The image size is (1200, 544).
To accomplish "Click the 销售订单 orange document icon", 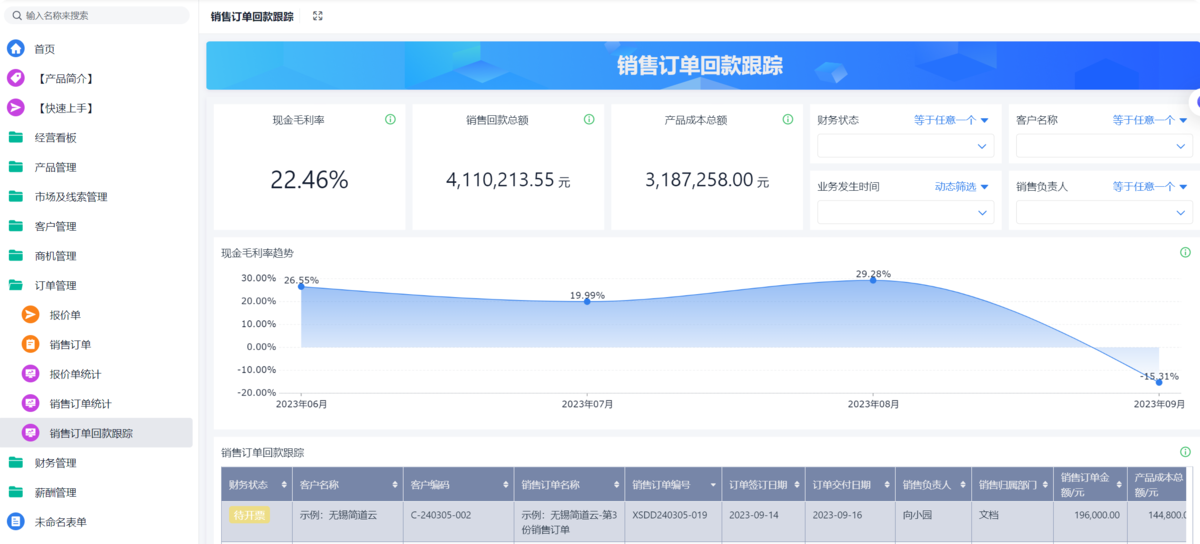I will [31, 345].
